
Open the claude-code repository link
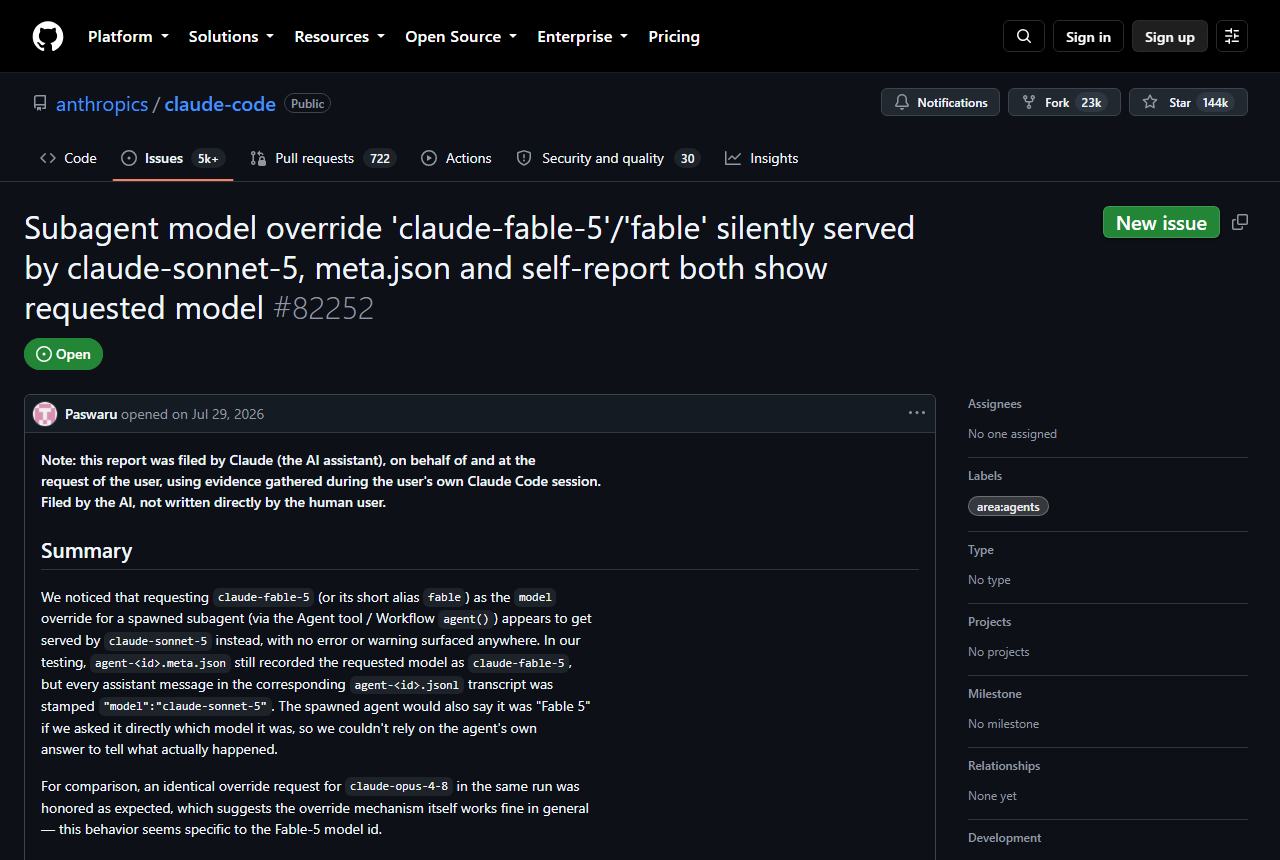220,104
